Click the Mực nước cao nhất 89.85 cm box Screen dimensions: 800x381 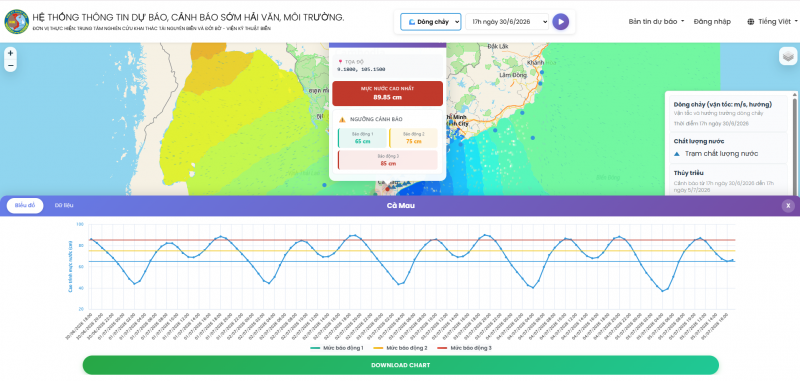pyautogui.click(x=387, y=93)
